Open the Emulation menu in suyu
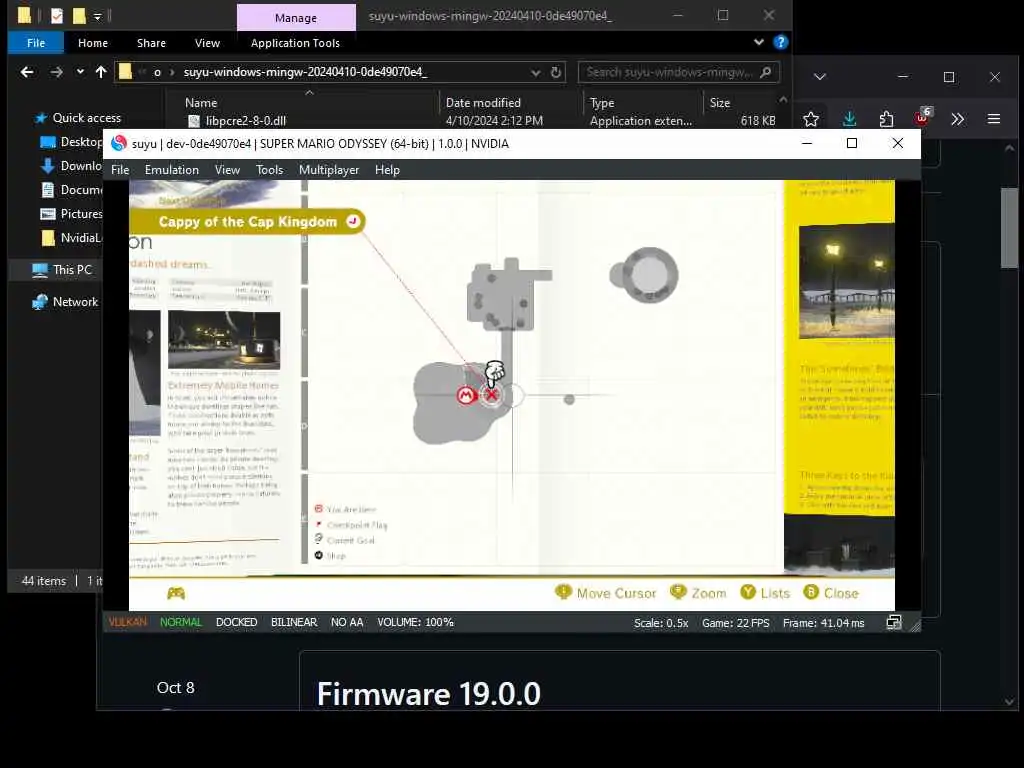Screen dimensions: 1024x768 pyautogui.click(x=172, y=170)
